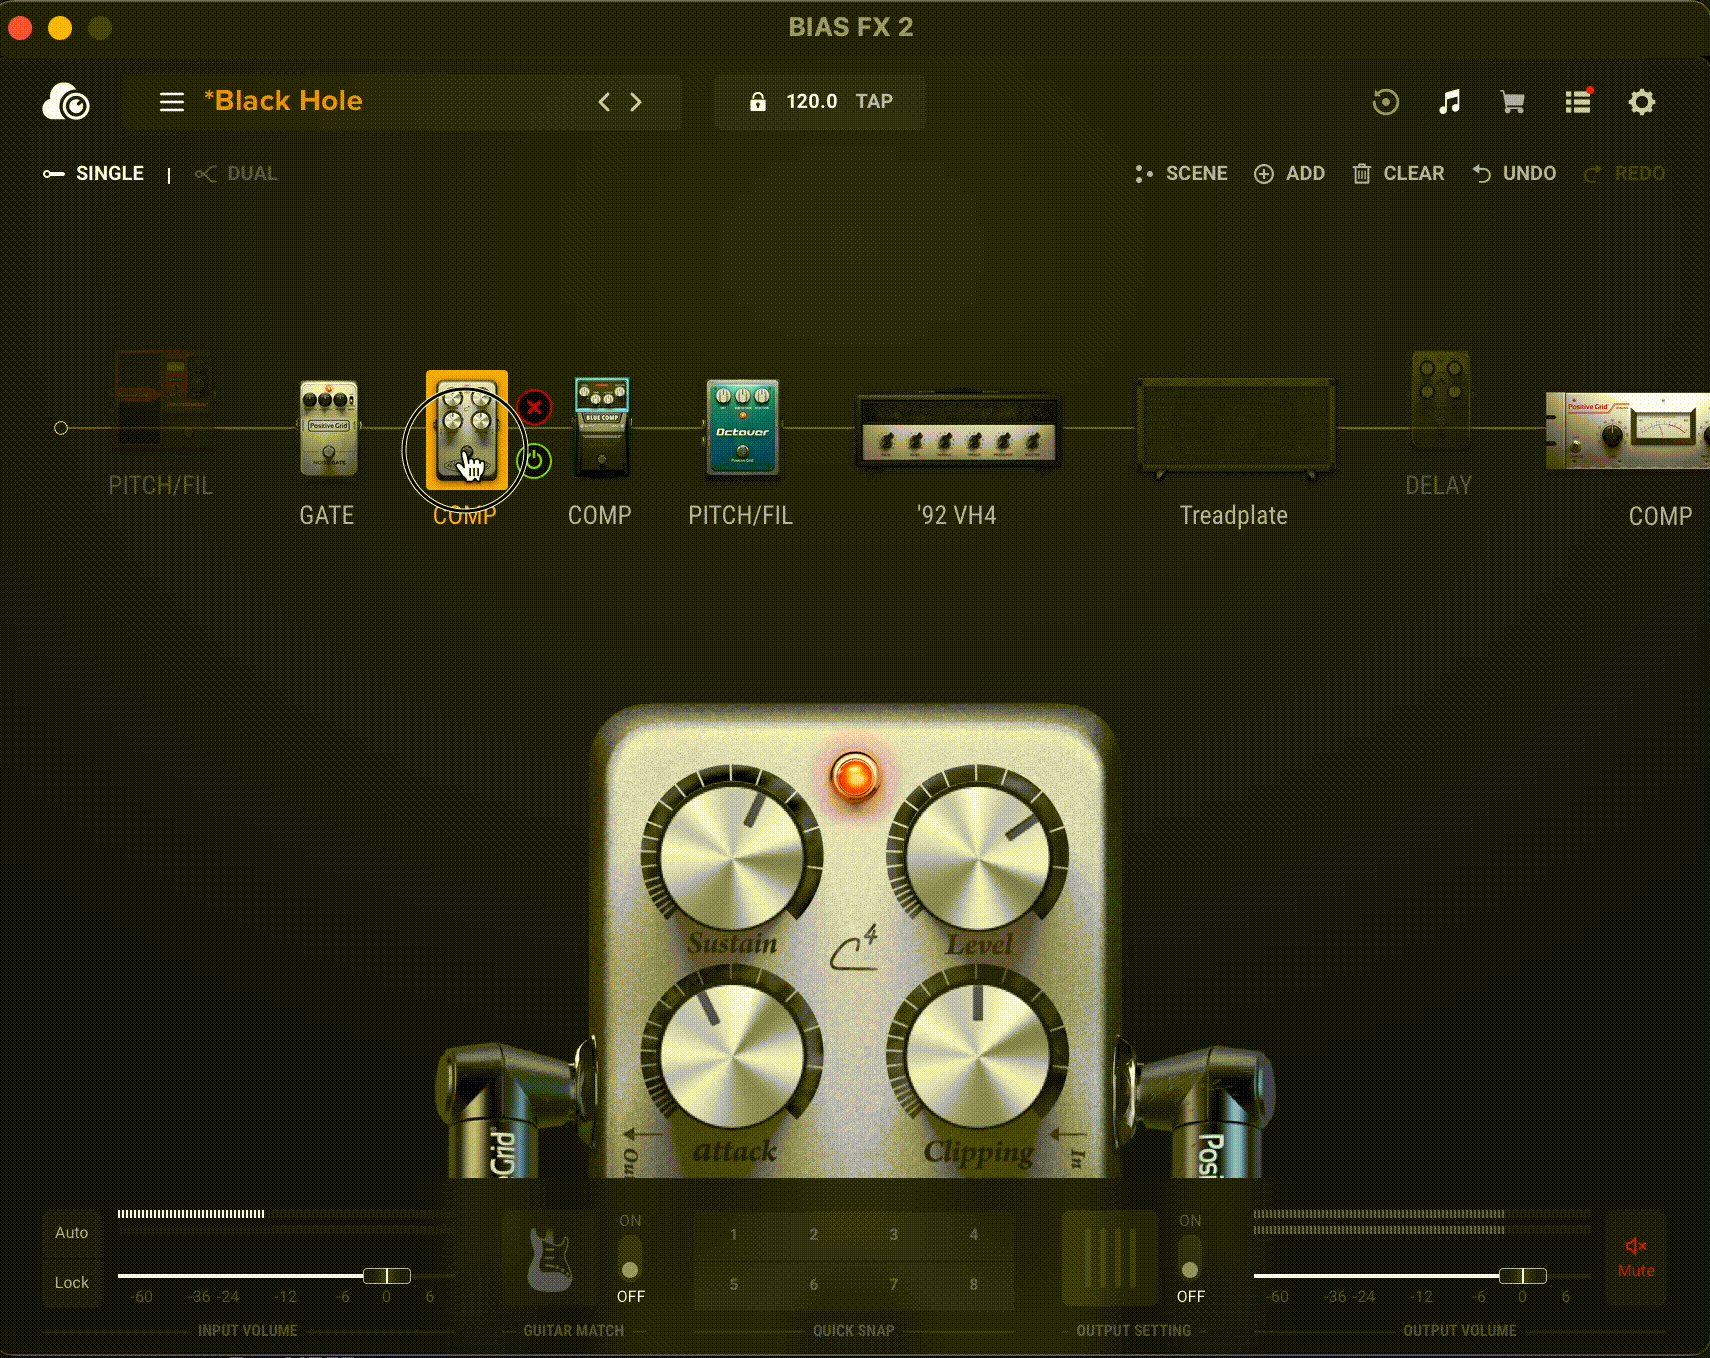Go to the next preset arrow
1710x1358 pixels.
636,102
